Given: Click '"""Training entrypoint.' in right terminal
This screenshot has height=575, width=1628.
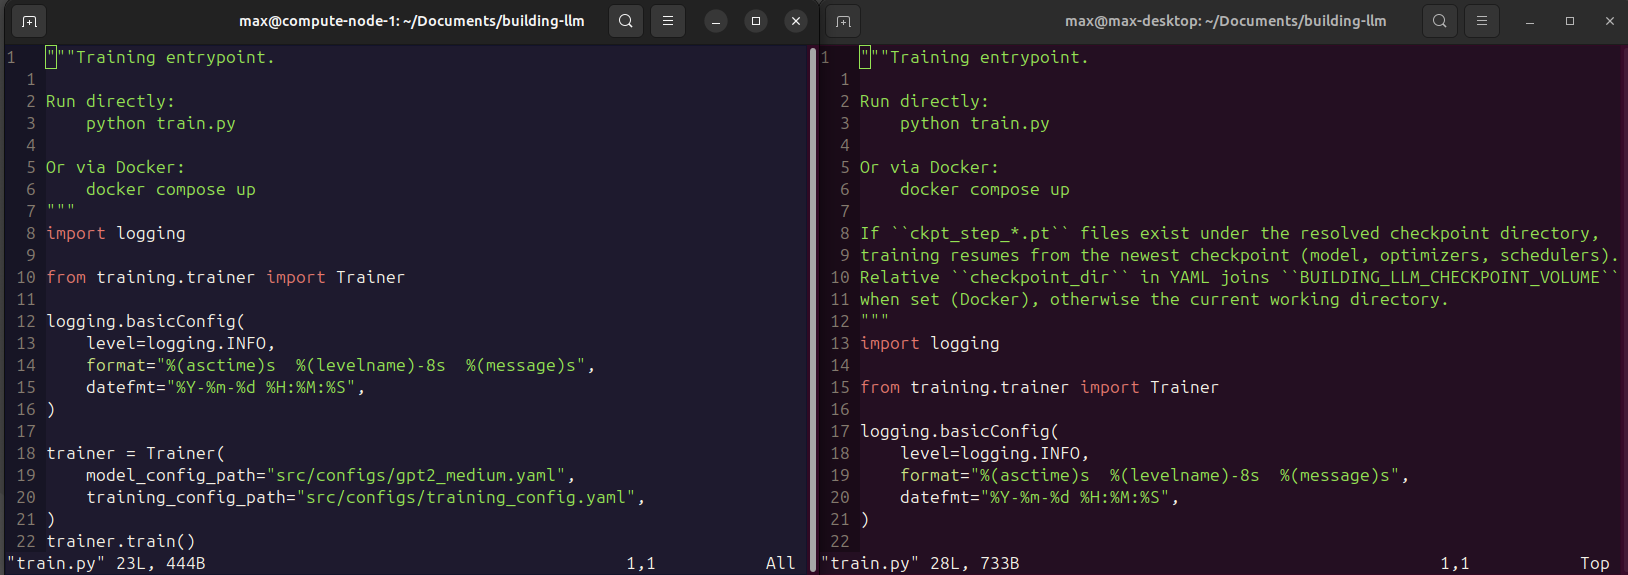Looking at the screenshot, I should (x=974, y=58).
